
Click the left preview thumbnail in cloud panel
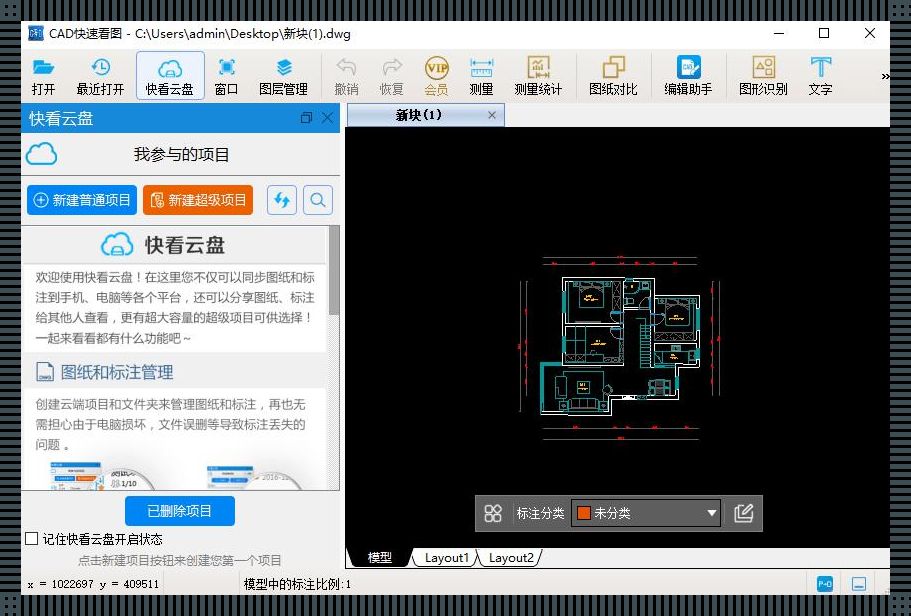coord(102,475)
